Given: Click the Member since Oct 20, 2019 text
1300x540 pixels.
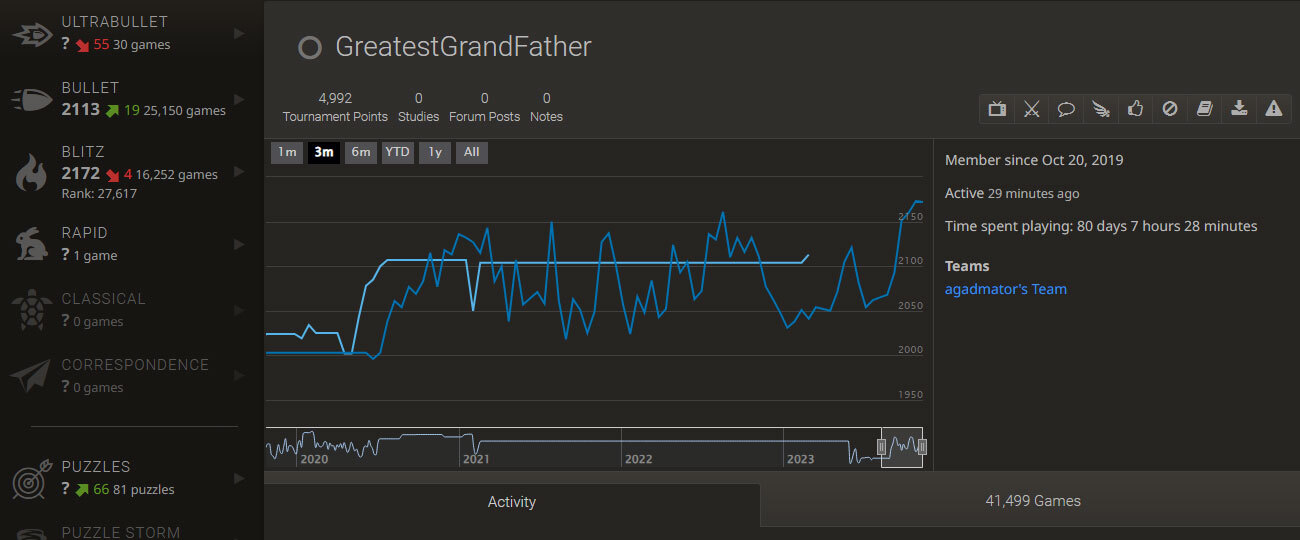Looking at the screenshot, I should coord(1034,160).
